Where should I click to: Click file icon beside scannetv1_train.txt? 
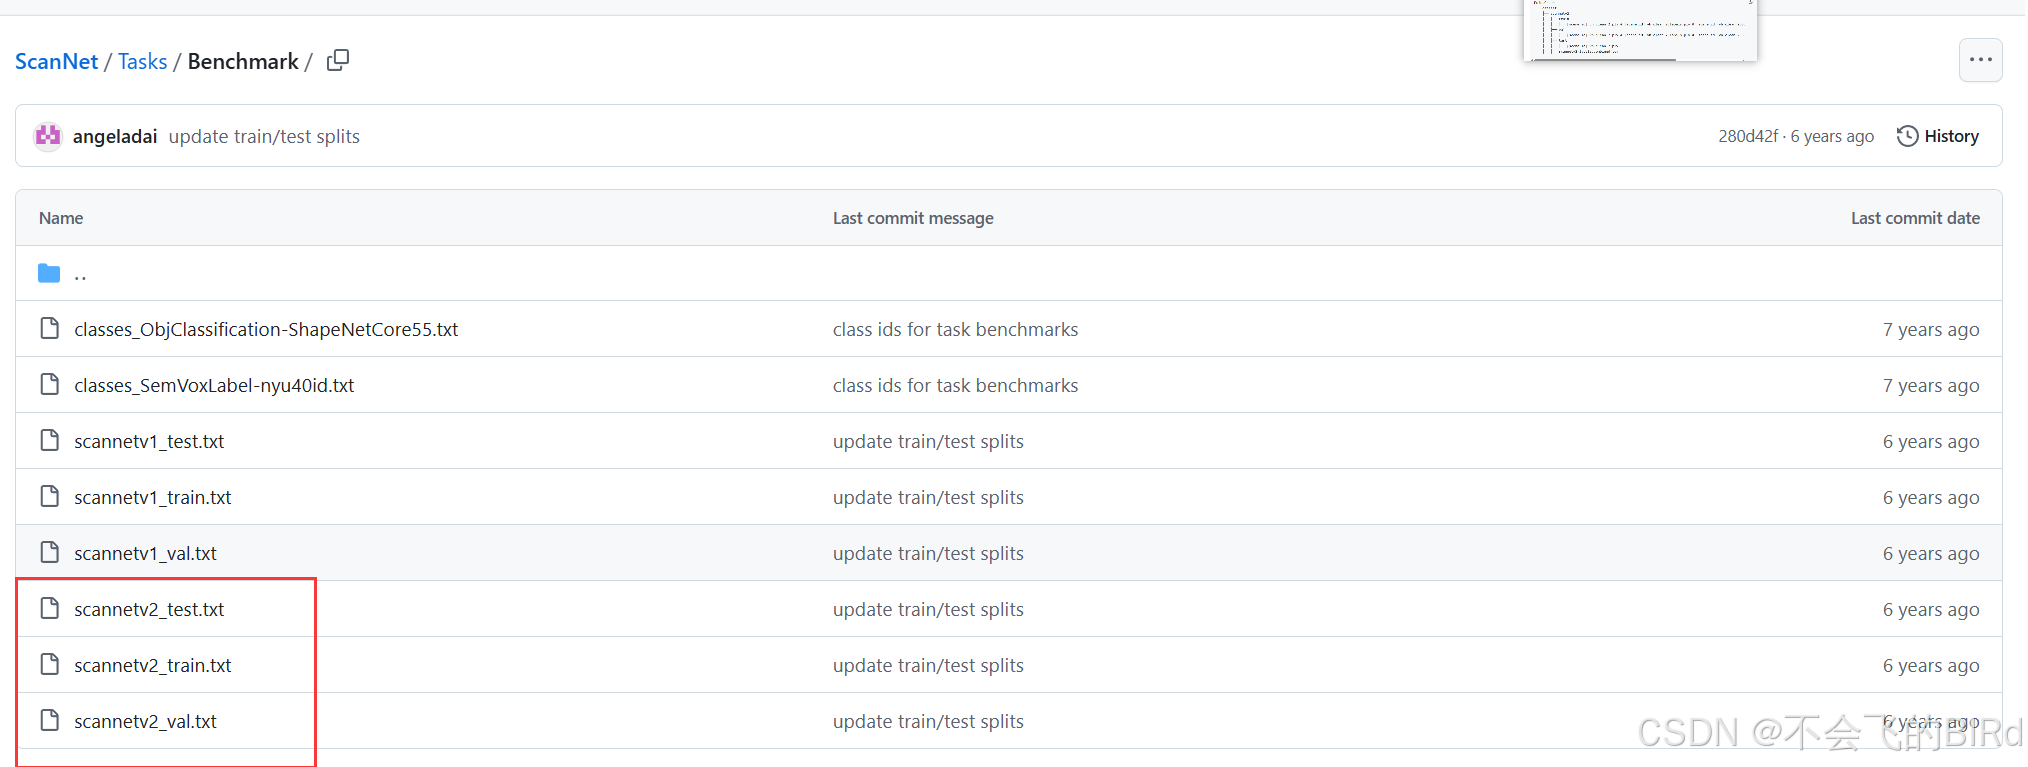49,497
